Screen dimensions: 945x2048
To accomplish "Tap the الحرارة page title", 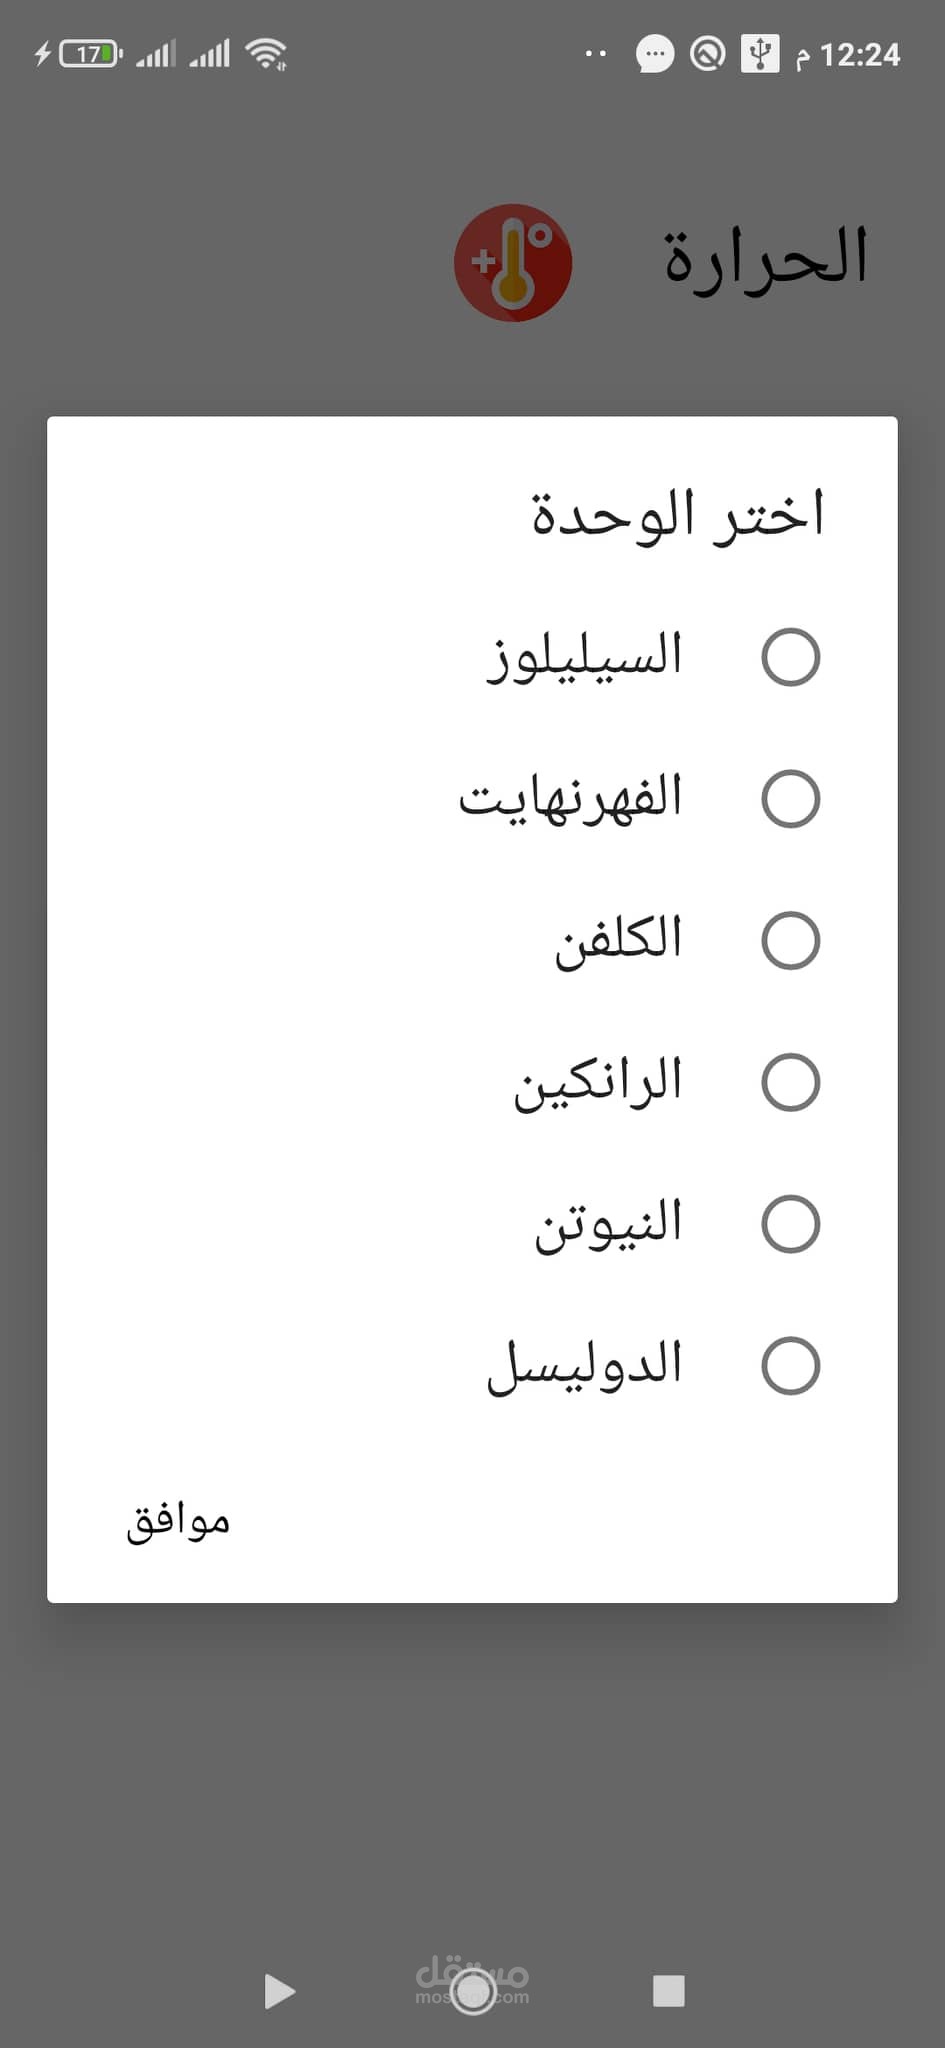I will pyautogui.click(x=766, y=258).
